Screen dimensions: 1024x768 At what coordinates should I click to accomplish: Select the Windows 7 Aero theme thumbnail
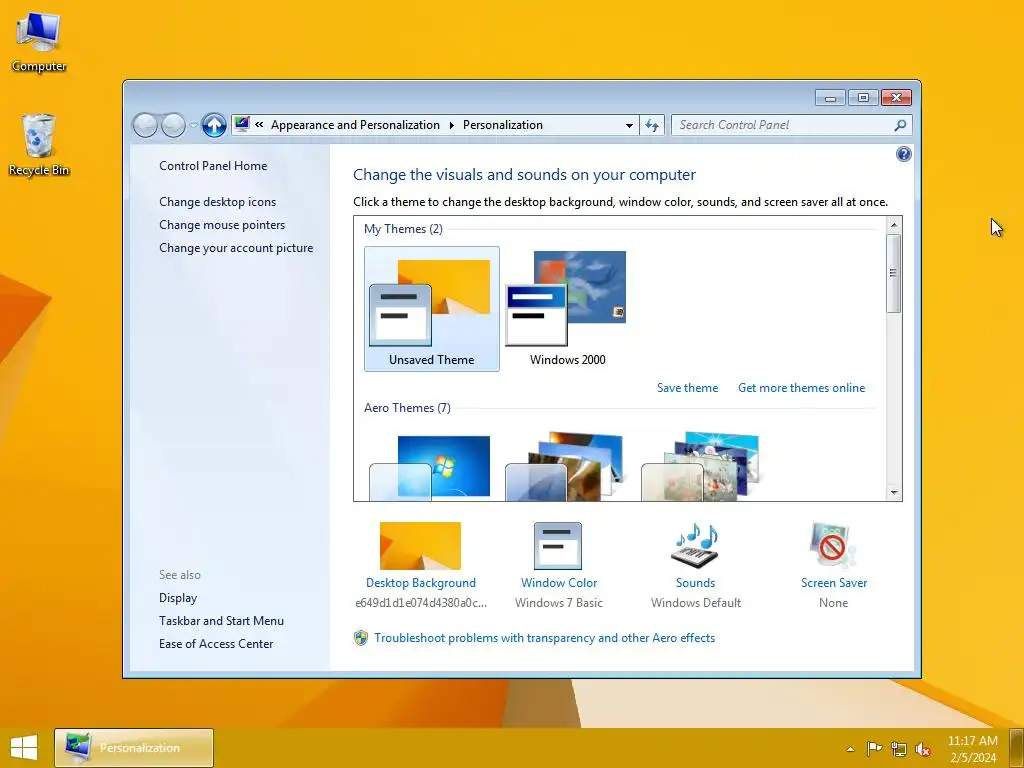[x=430, y=468]
